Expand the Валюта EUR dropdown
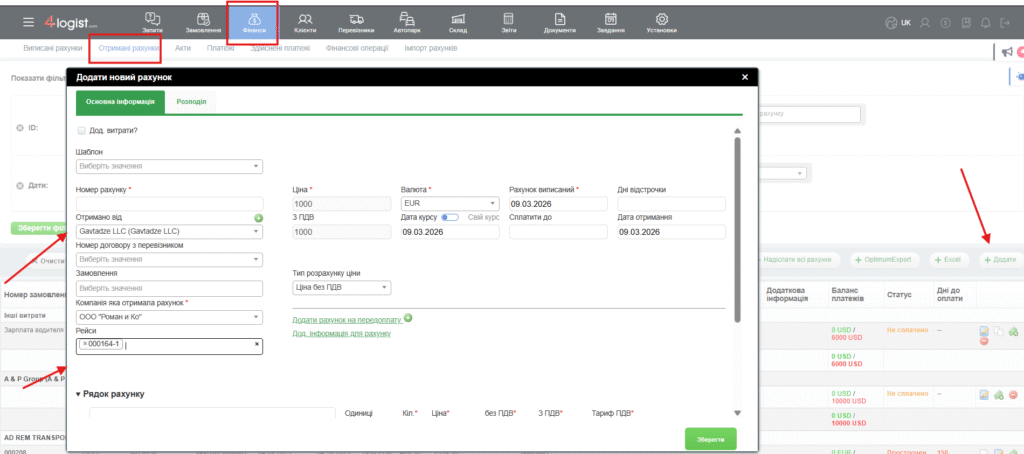The width and height of the screenshot is (1024, 454). click(449, 203)
